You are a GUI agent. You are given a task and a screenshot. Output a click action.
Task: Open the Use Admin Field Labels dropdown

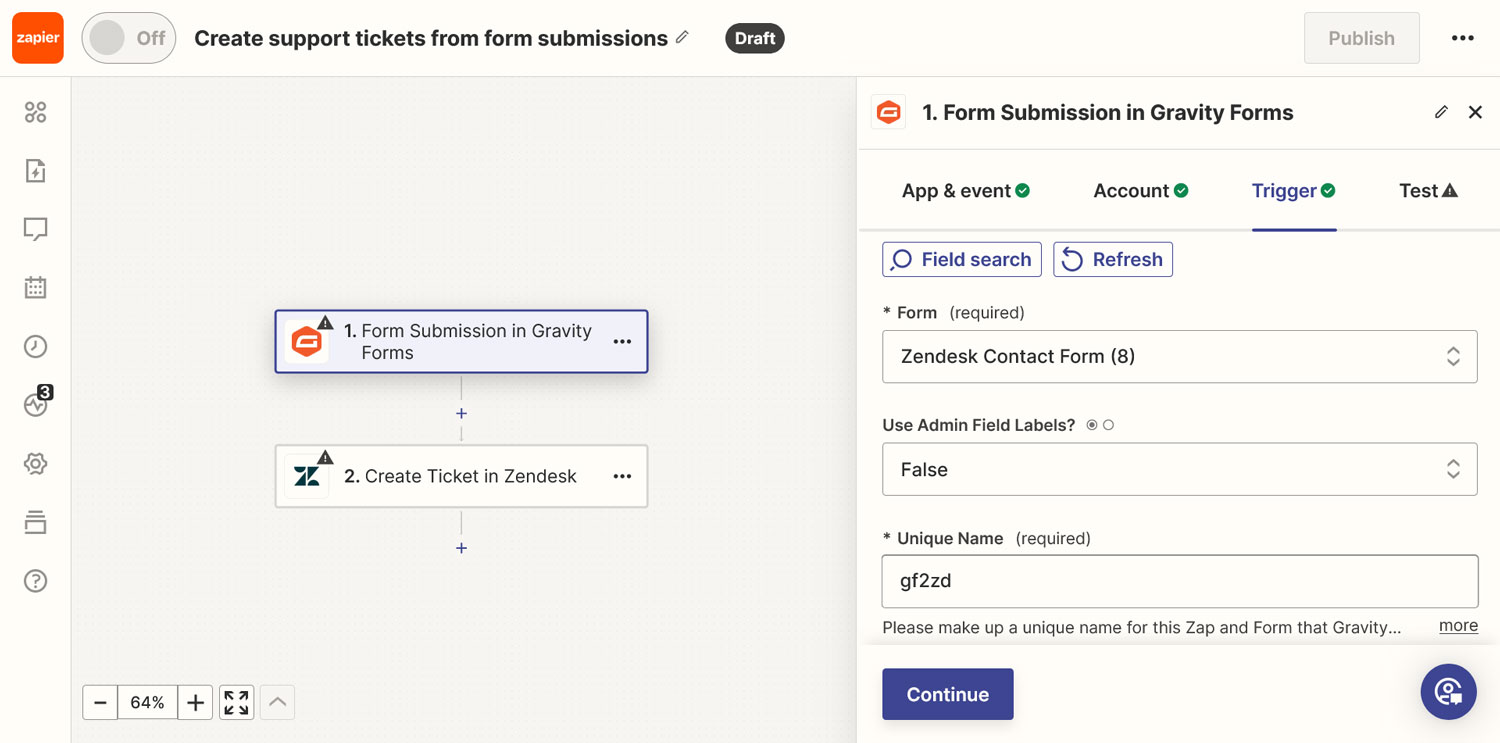pos(1179,469)
